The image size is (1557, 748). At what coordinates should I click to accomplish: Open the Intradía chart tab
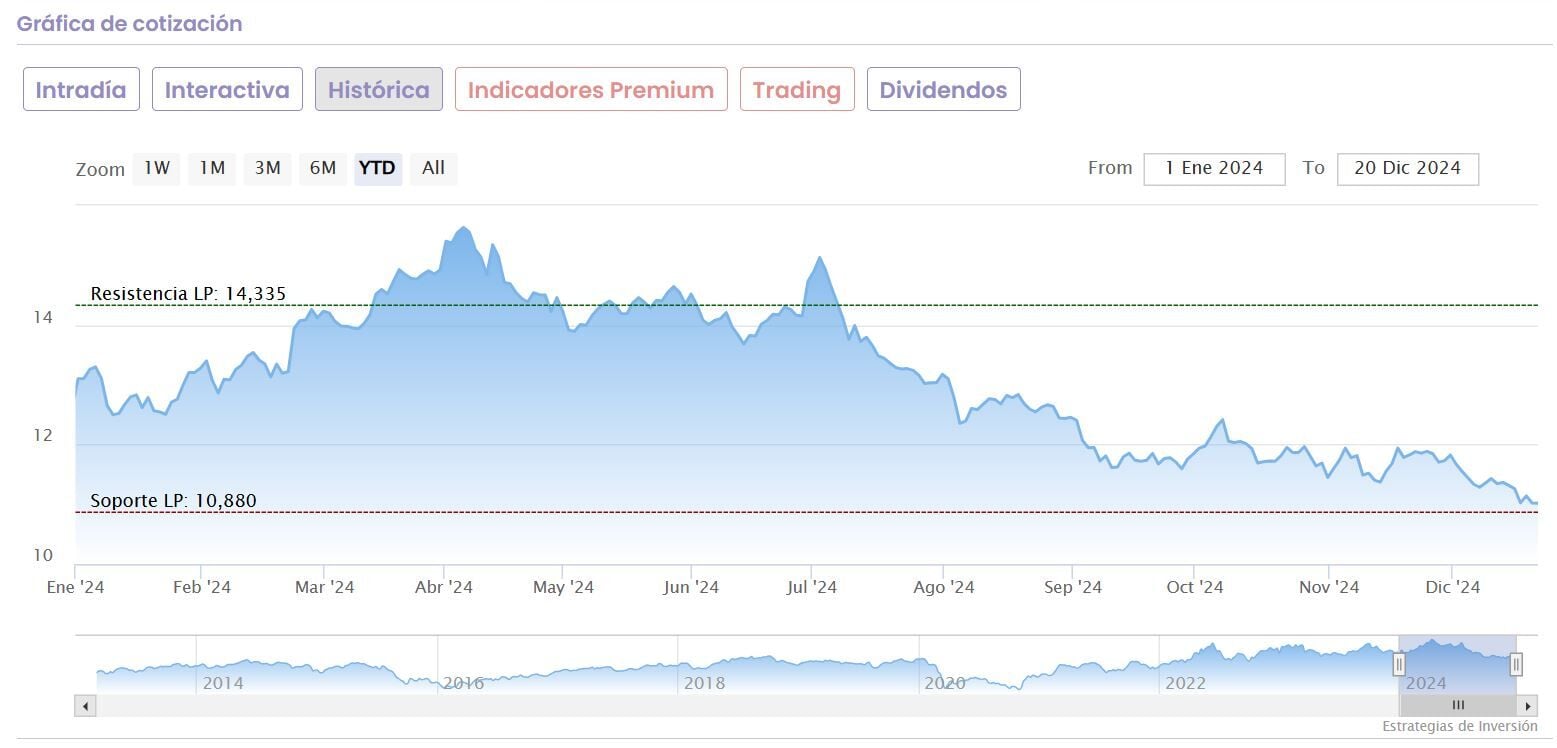81,90
